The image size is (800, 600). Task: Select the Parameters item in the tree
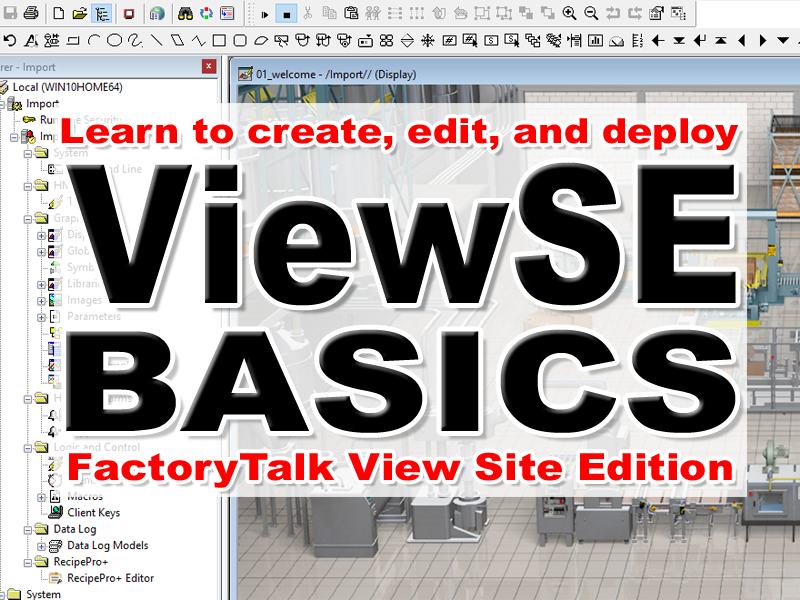pos(94,316)
